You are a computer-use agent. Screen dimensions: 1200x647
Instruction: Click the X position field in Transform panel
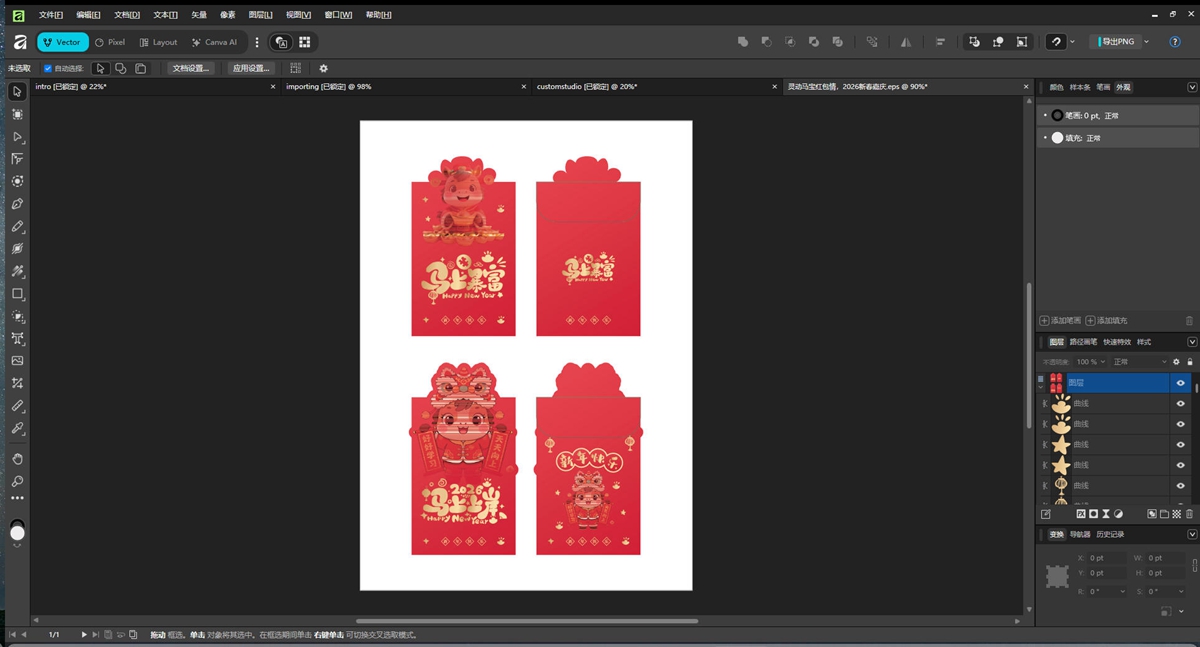(x=1107, y=558)
